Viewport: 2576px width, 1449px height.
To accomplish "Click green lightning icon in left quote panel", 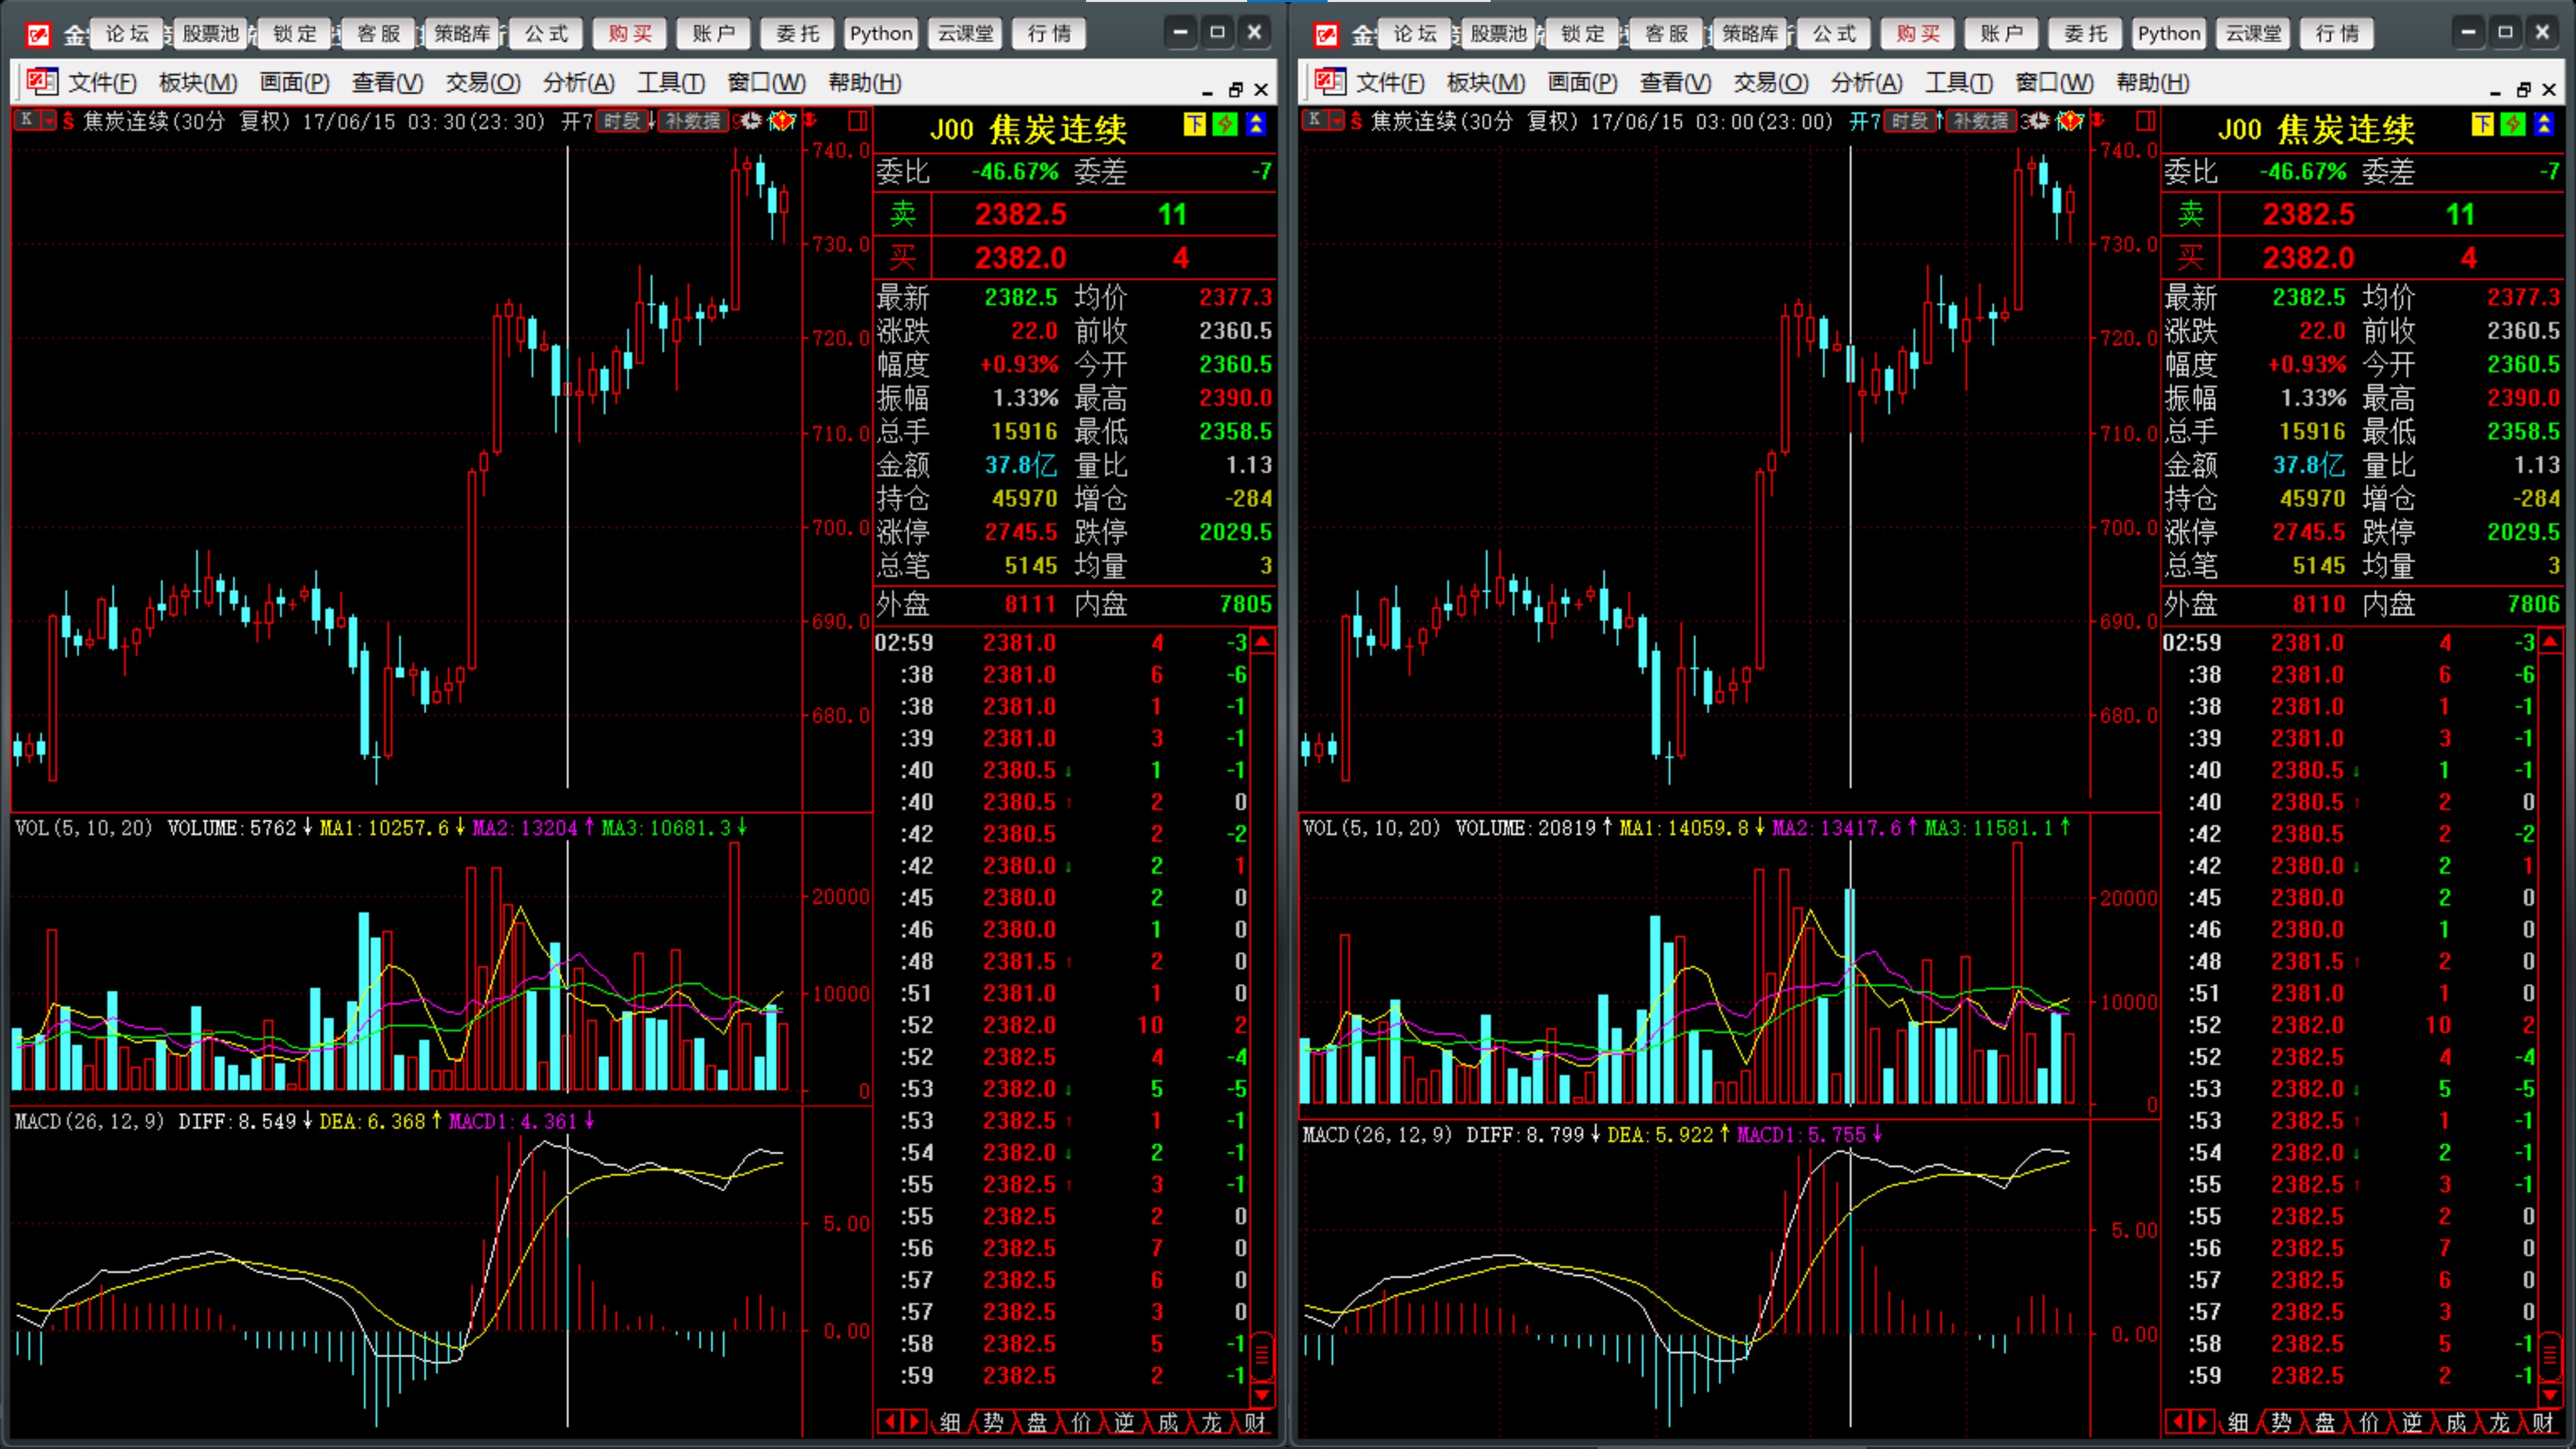I will click(1225, 124).
